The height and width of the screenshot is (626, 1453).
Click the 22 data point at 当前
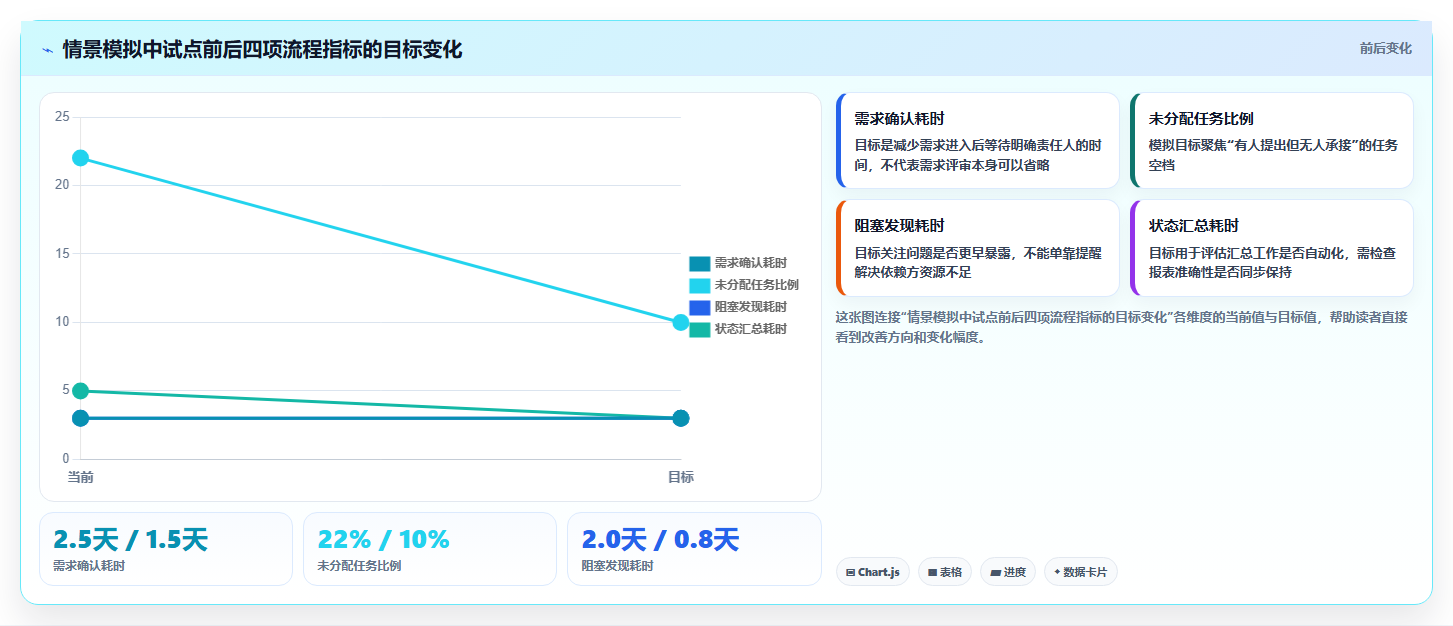click(x=81, y=158)
